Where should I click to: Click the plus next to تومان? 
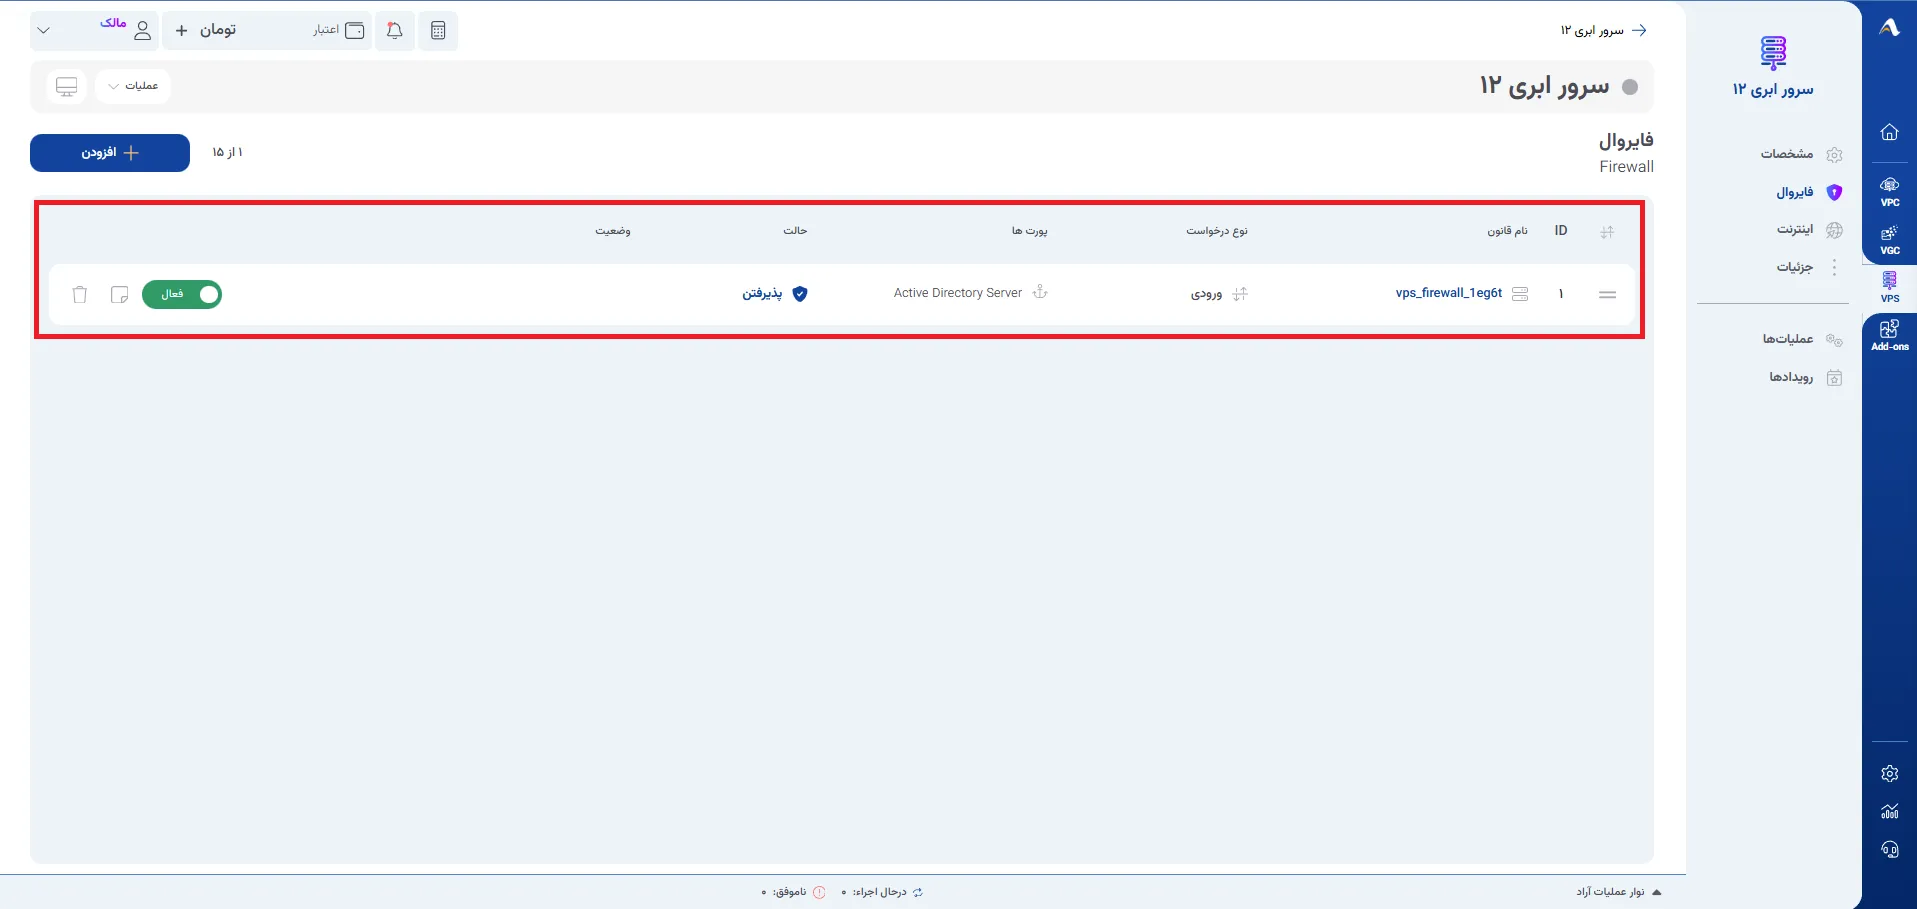pyautogui.click(x=181, y=31)
